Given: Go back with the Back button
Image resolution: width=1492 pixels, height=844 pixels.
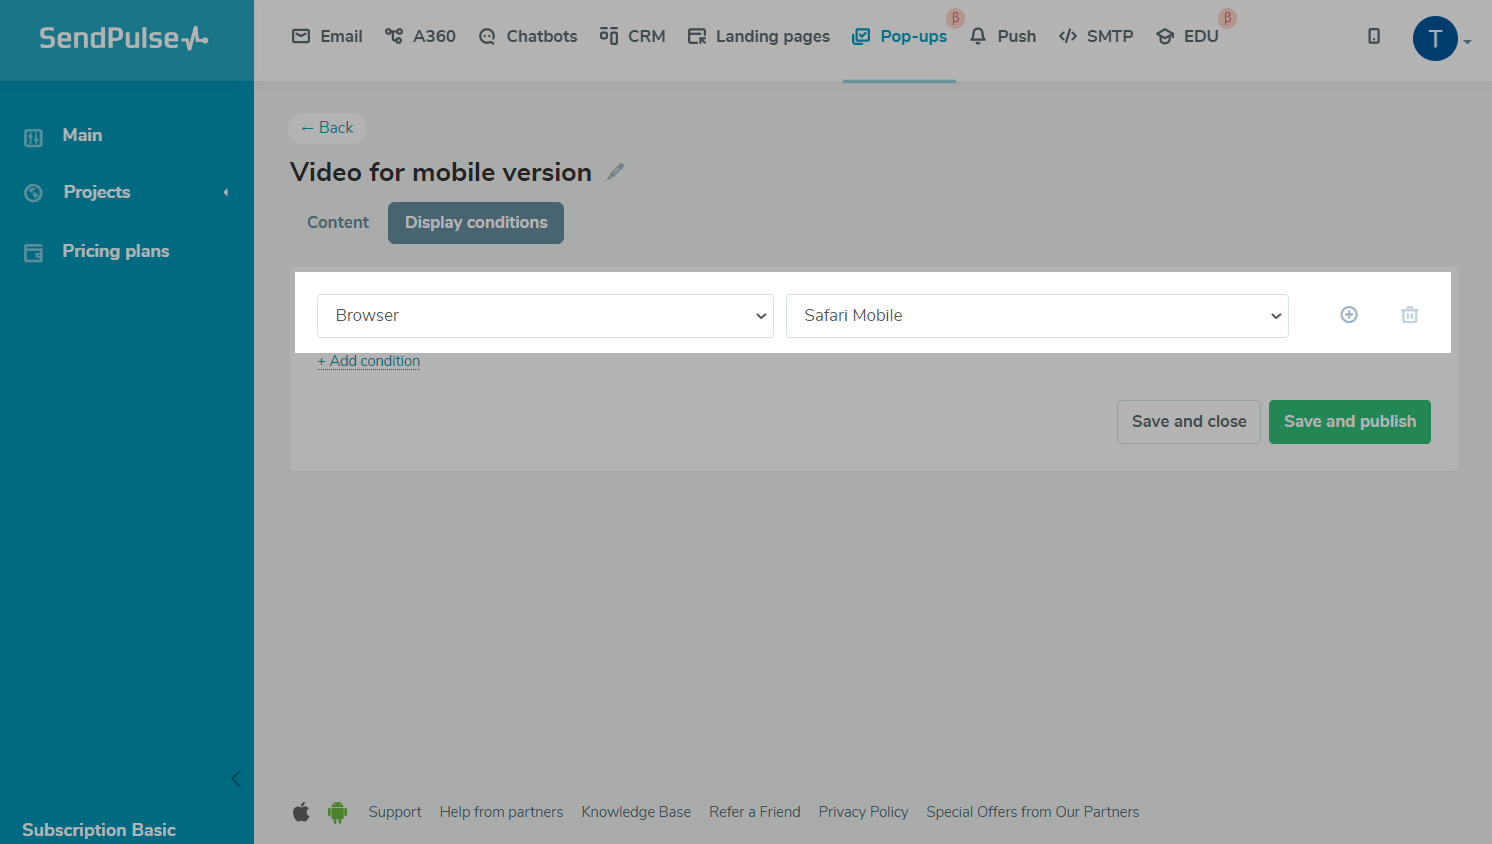Looking at the screenshot, I should [x=327, y=128].
